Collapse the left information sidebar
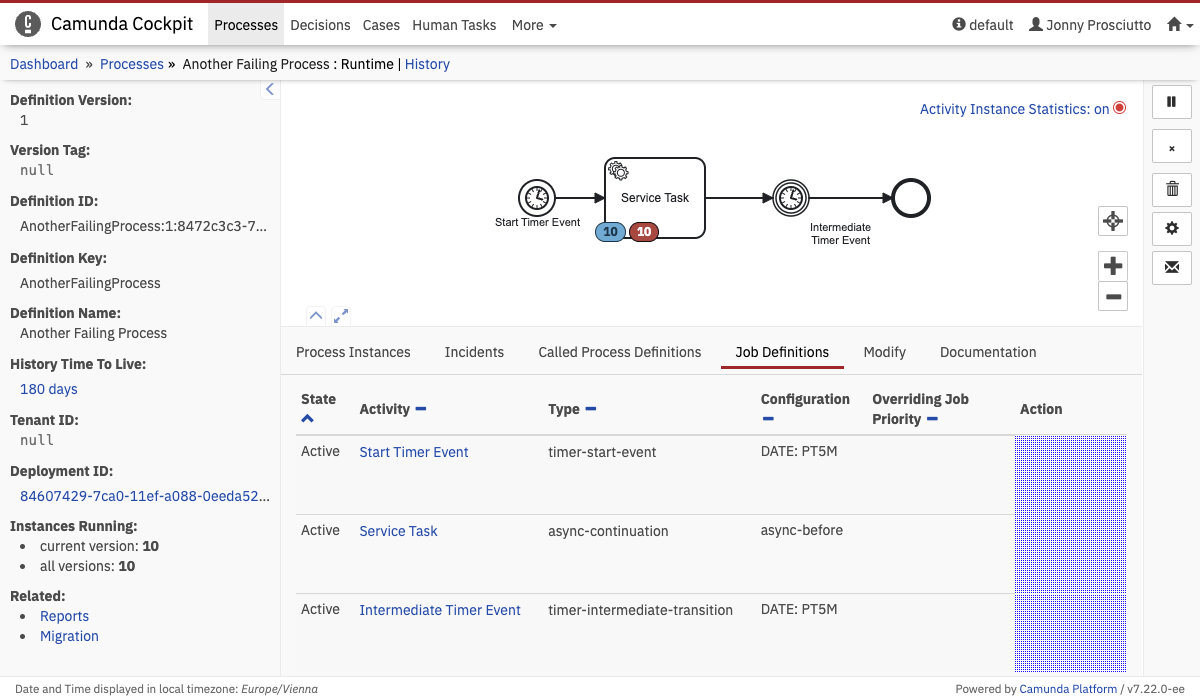The height and width of the screenshot is (700, 1200). 269,90
